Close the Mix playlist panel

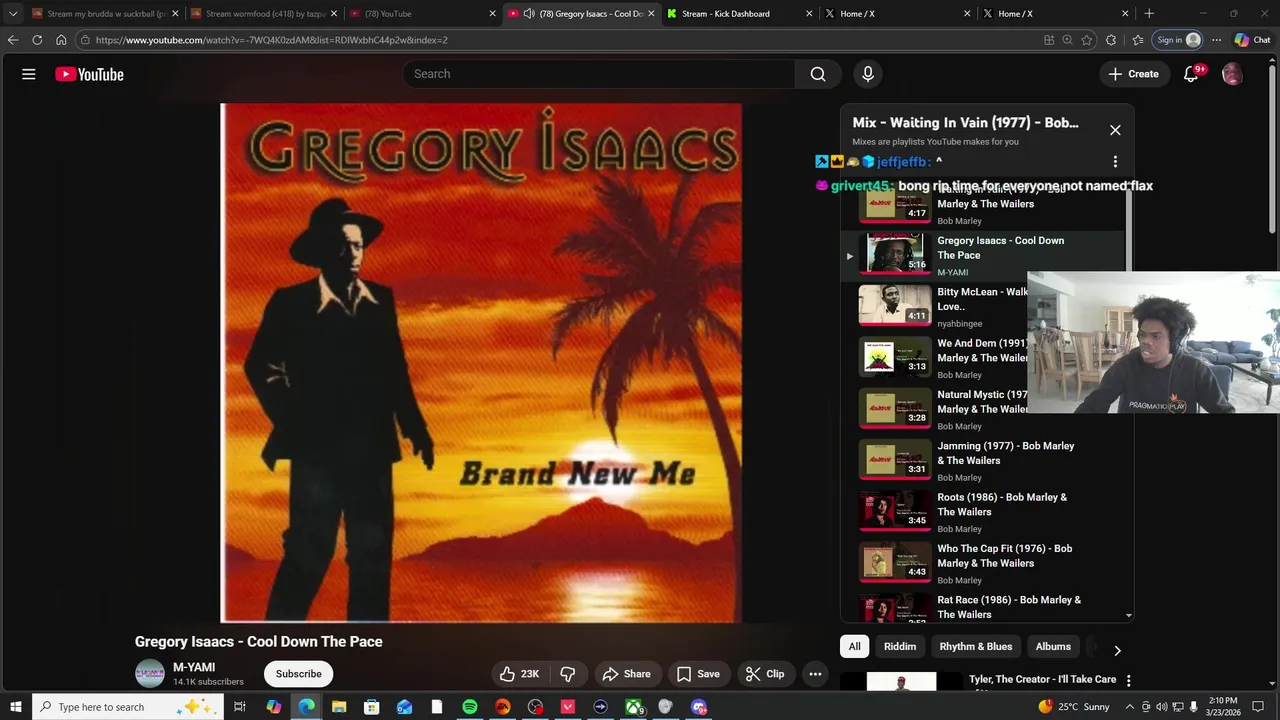(x=1115, y=130)
